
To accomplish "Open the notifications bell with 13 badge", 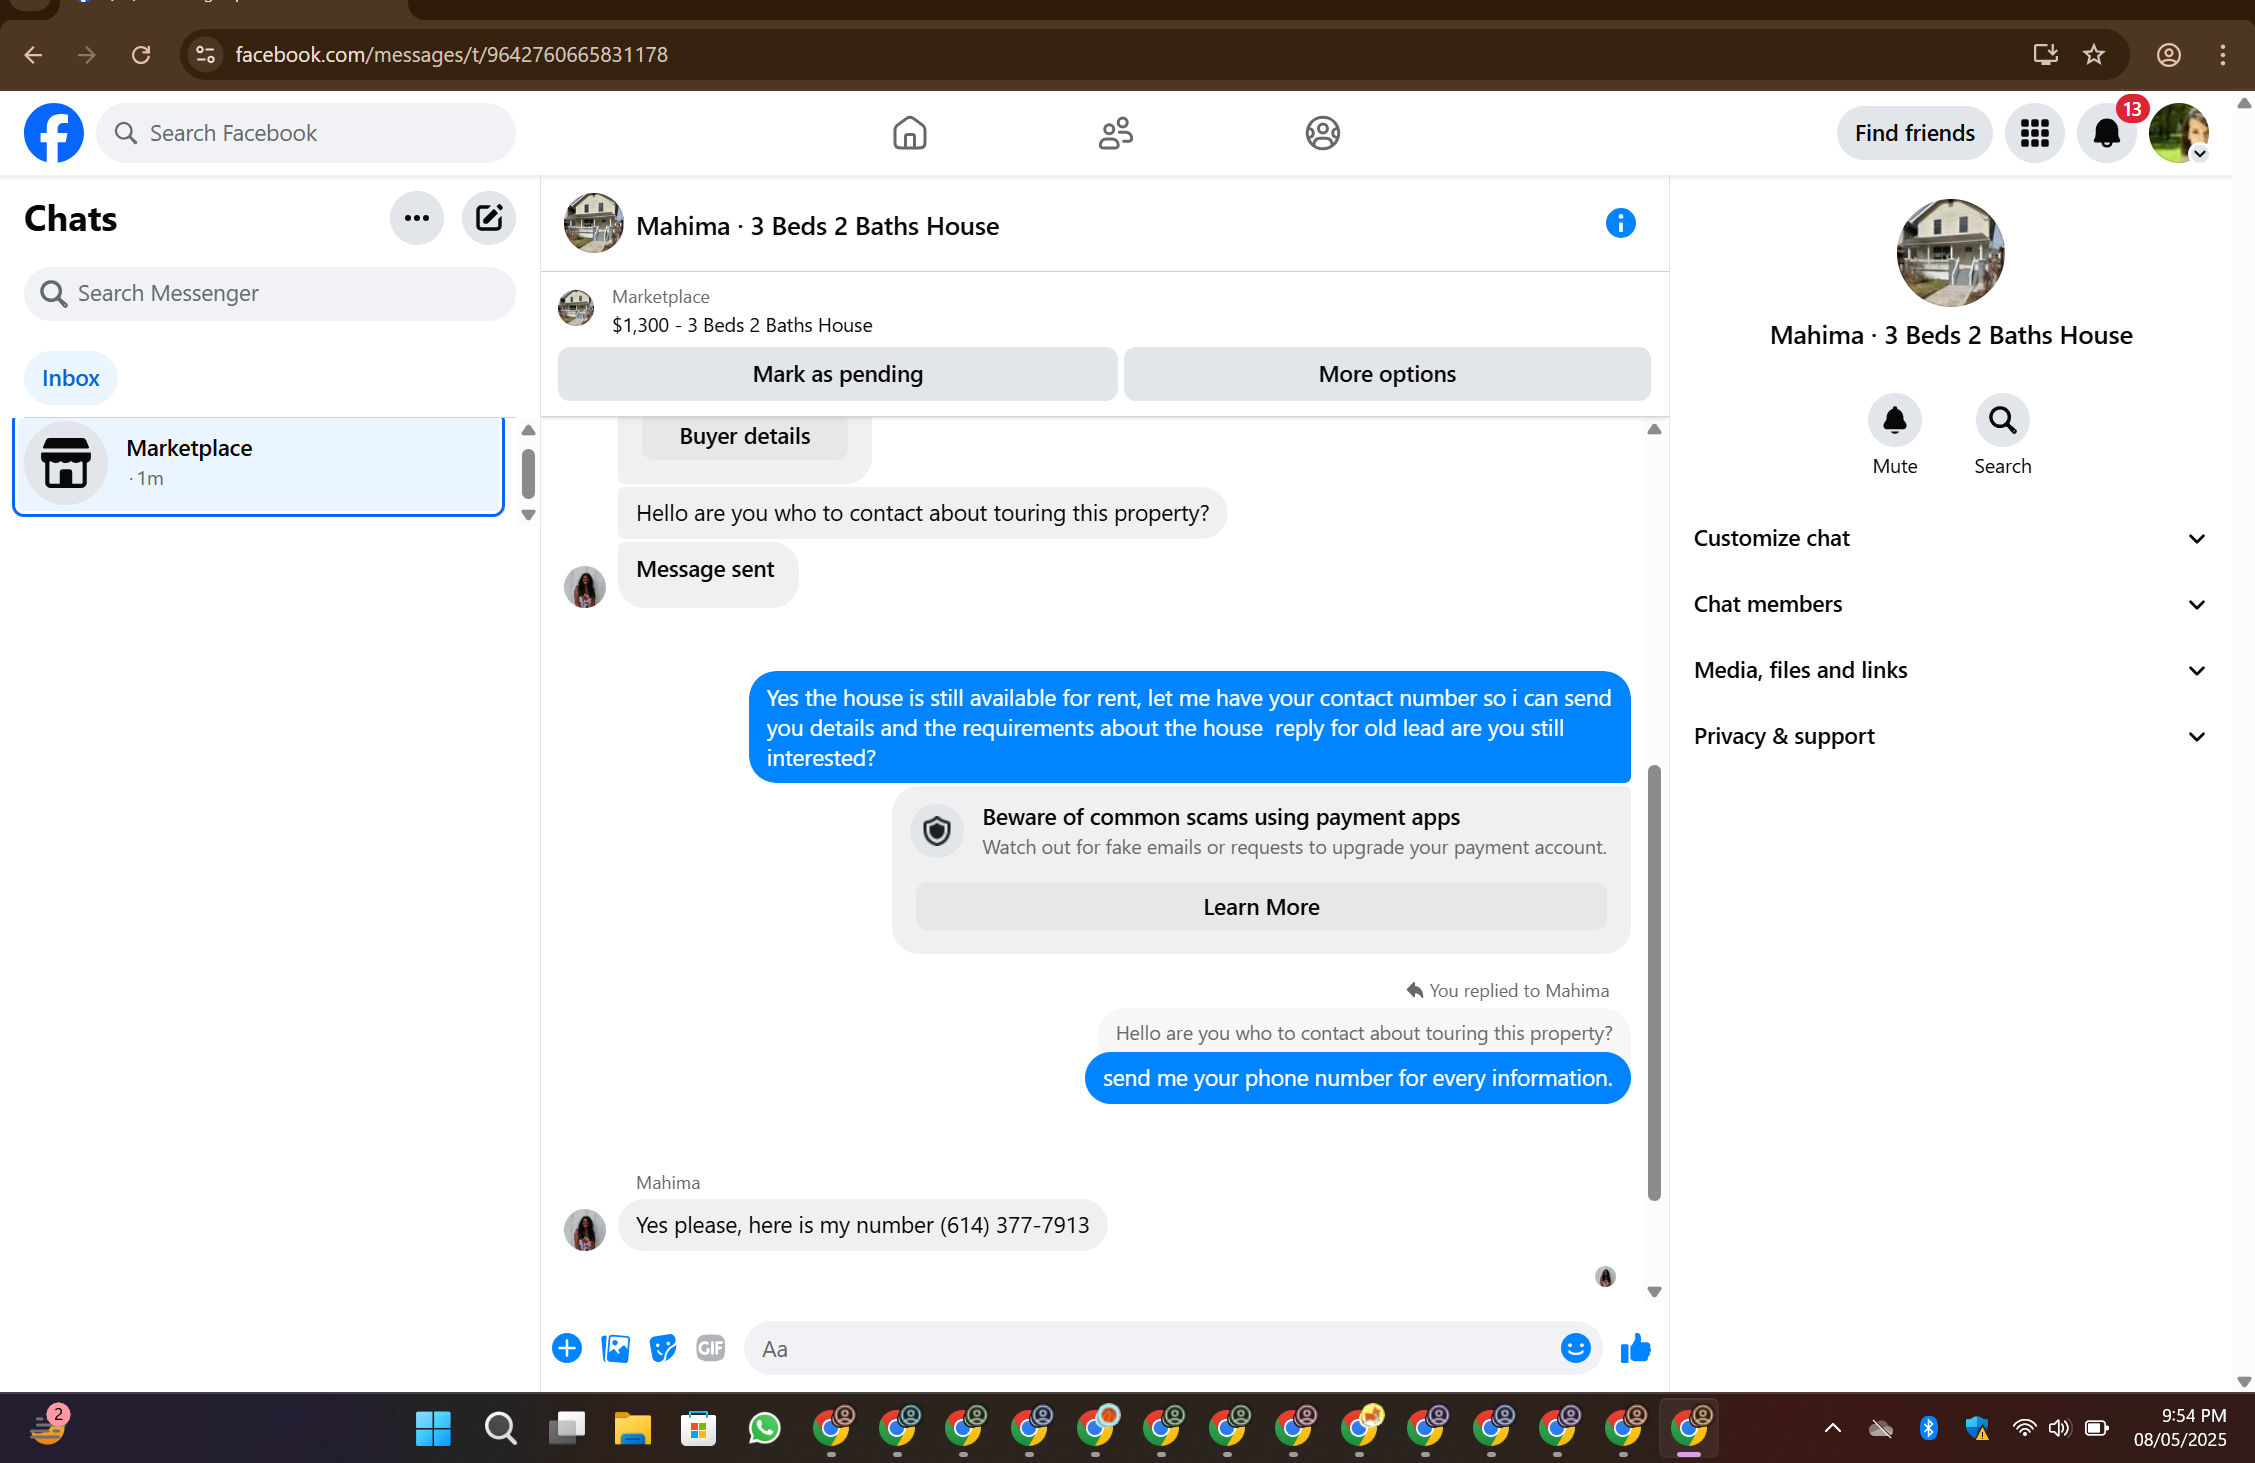I will coord(2107,133).
